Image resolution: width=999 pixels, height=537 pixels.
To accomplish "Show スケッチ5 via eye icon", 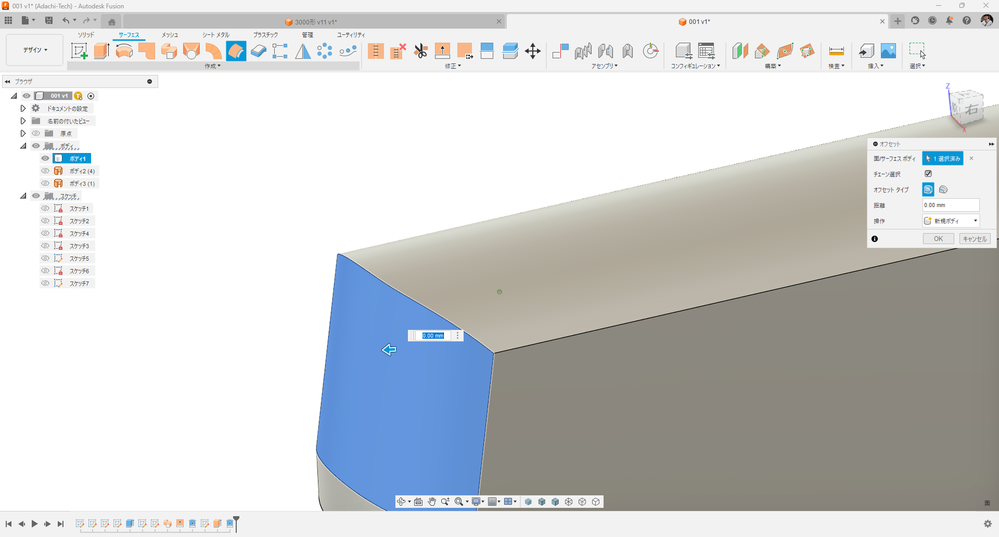I will [x=45, y=259].
